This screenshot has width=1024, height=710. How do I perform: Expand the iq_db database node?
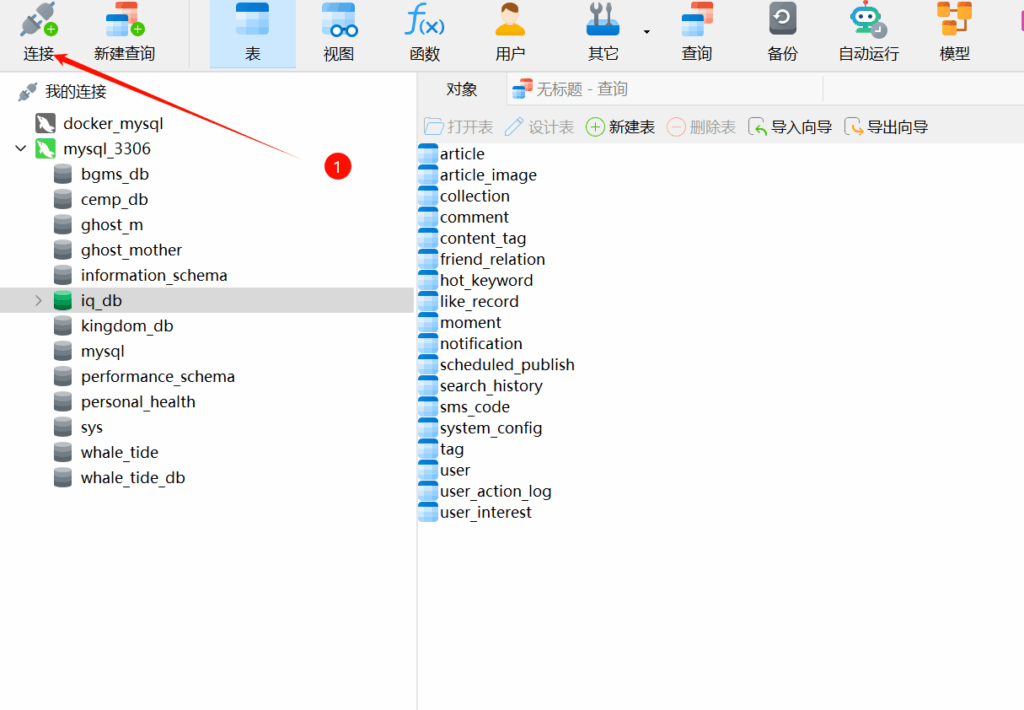39,300
